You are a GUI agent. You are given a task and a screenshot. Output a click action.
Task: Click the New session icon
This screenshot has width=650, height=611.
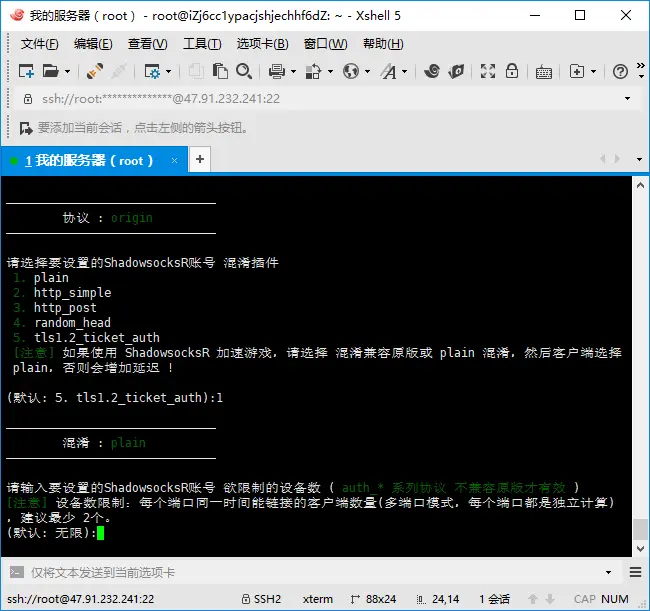(26, 71)
